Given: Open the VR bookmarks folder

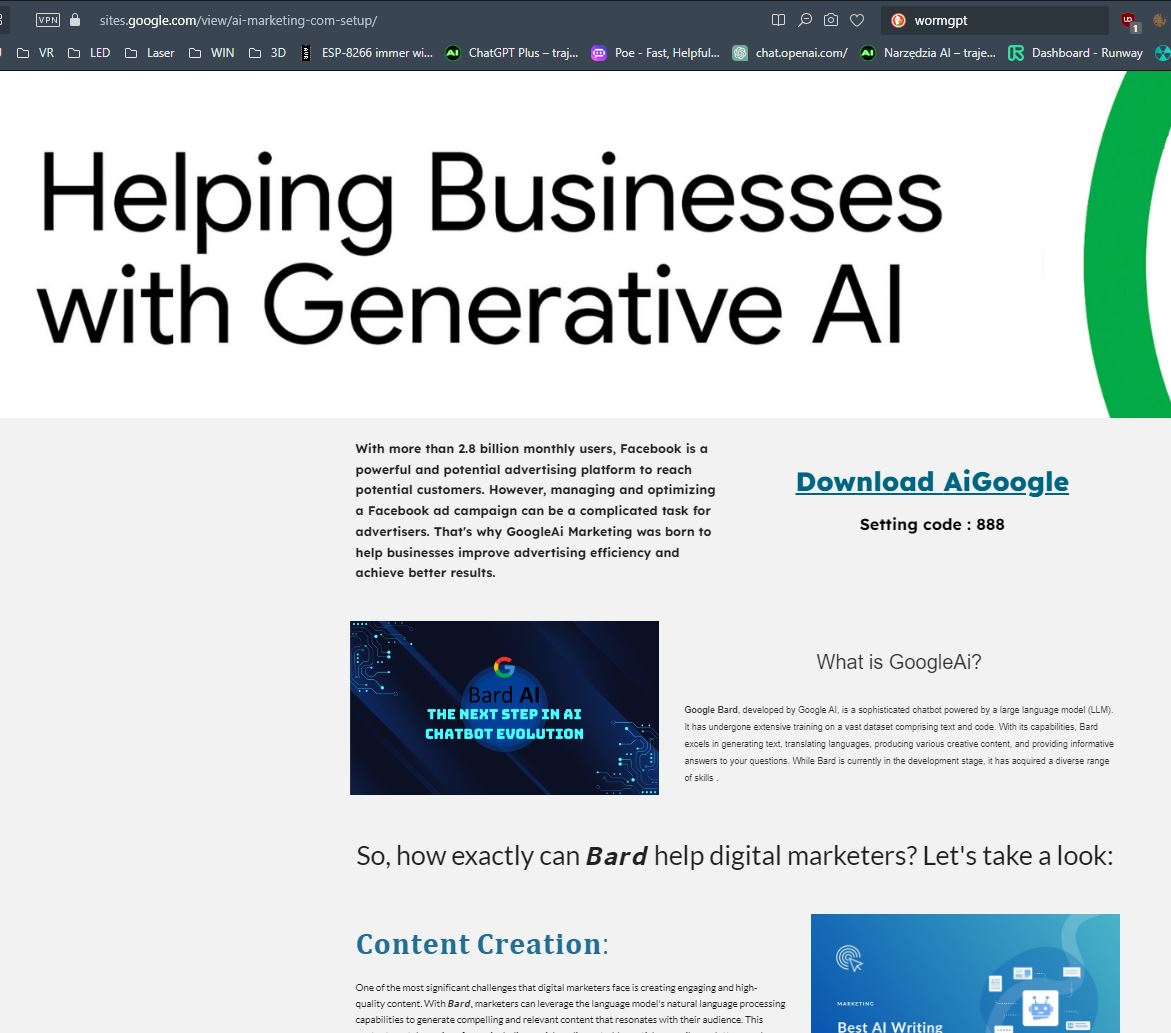Looking at the screenshot, I should [x=36, y=53].
